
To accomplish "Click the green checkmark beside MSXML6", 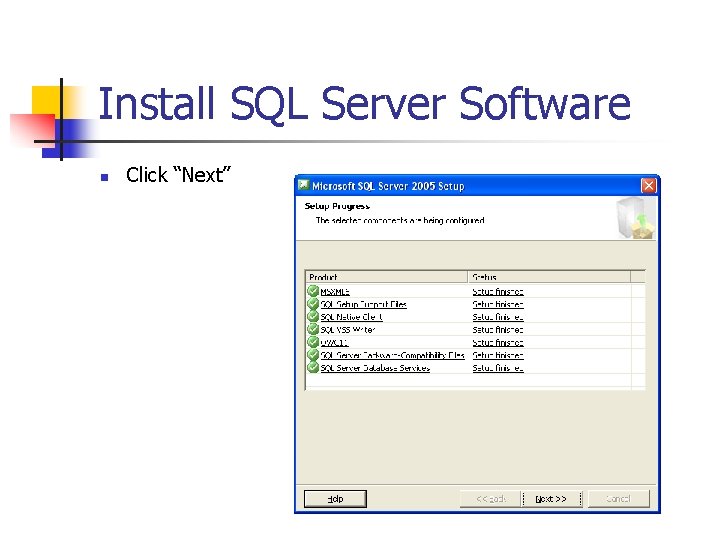I will click(x=313, y=291).
